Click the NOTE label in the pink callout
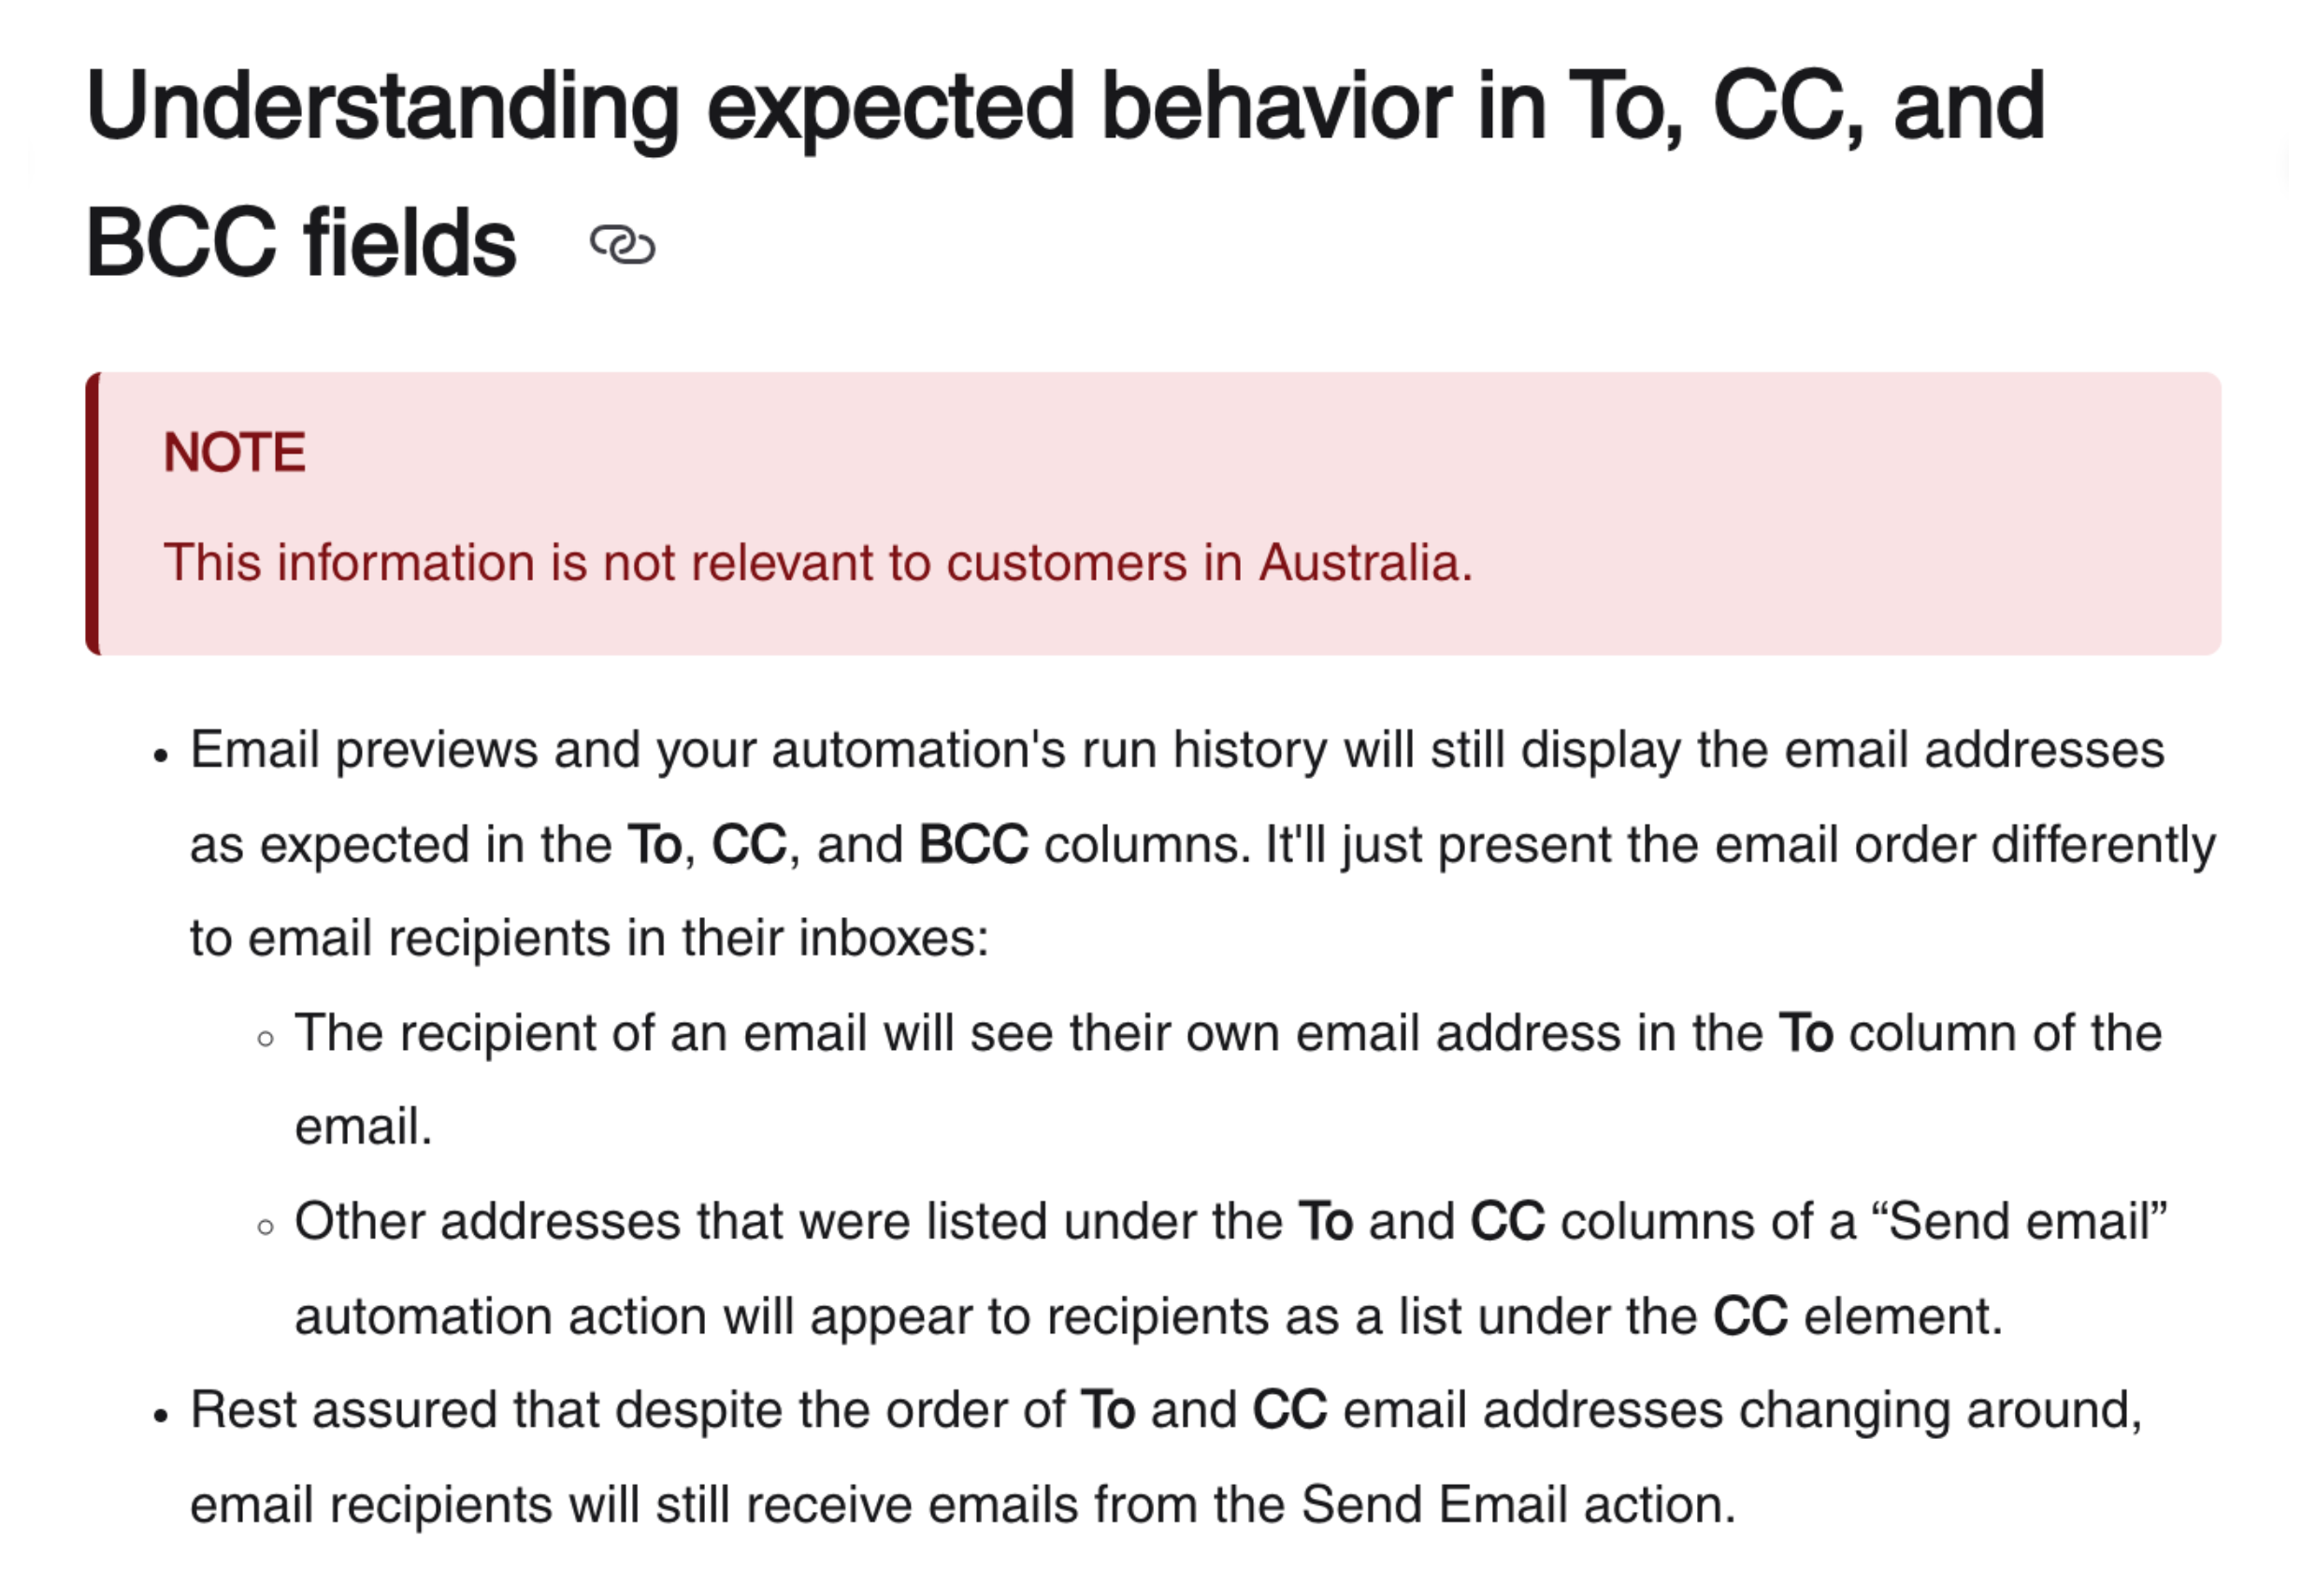The width and height of the screenshot is (2316, 1596). (x=234, y=452)
